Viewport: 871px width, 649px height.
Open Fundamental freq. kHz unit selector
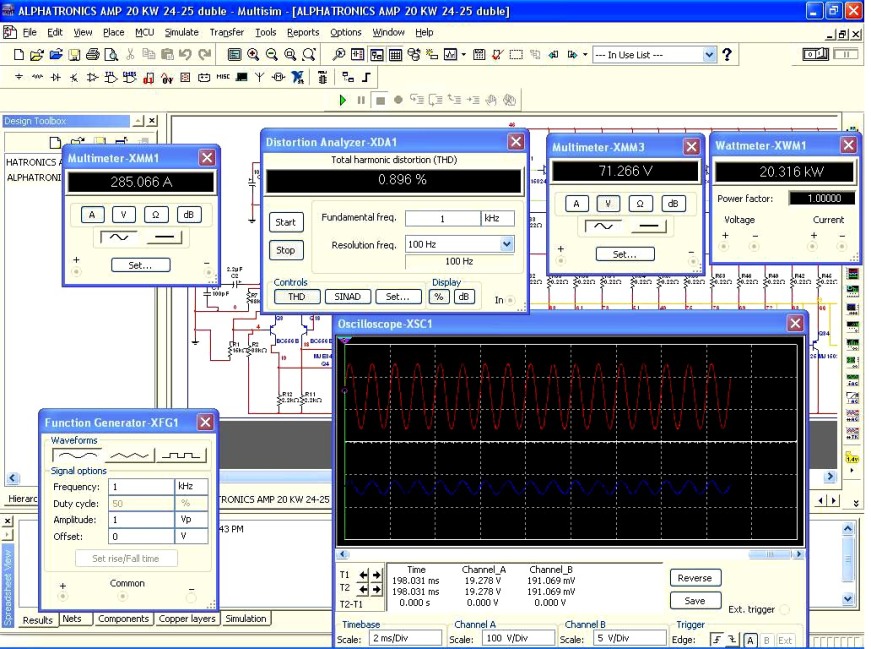(x=498, y=218)
